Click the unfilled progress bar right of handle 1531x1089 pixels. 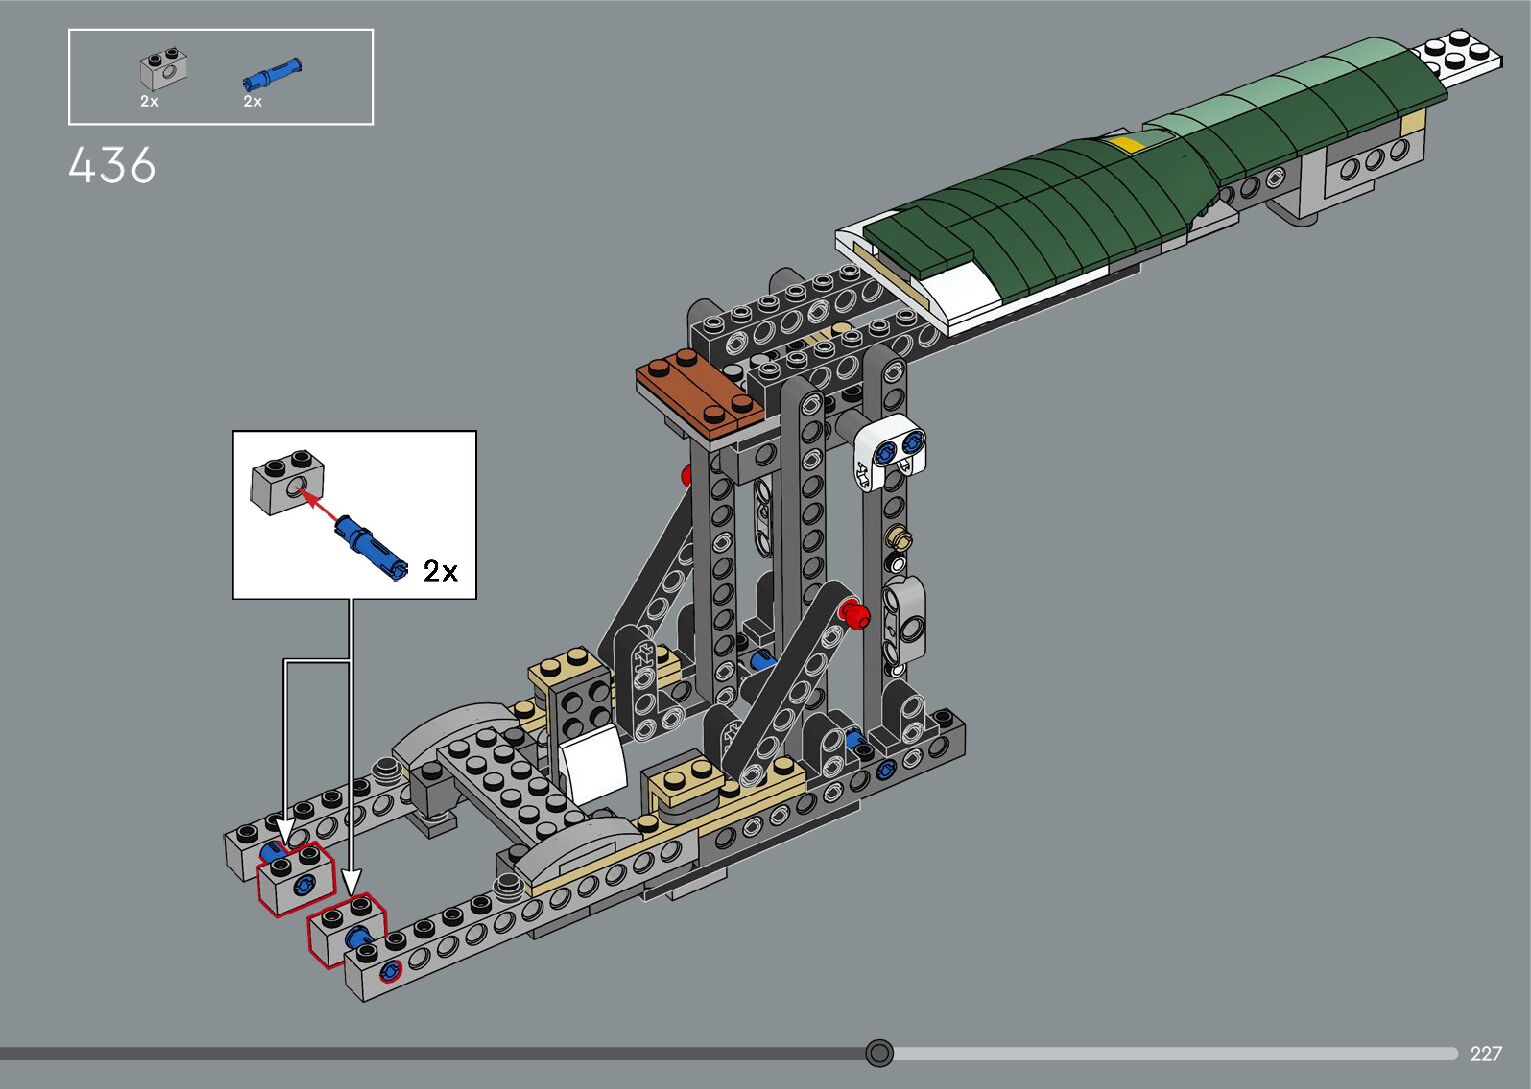tap(1170, 1053)
